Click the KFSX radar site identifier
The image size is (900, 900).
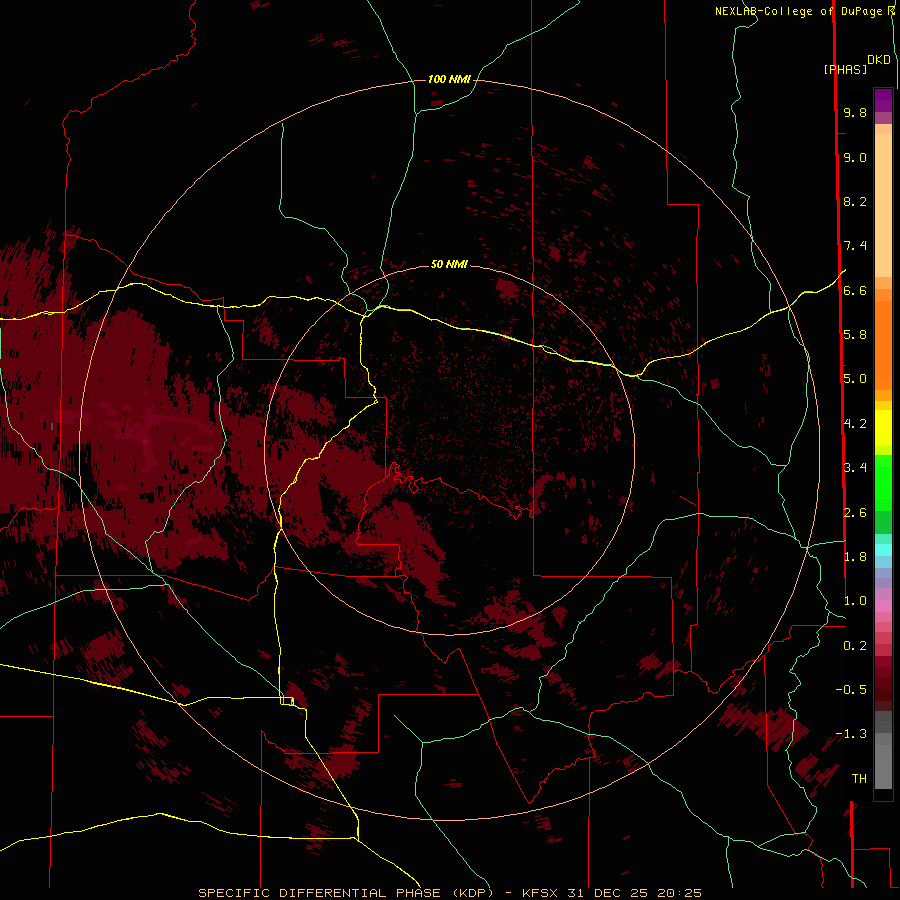click(x=542, y=893)
